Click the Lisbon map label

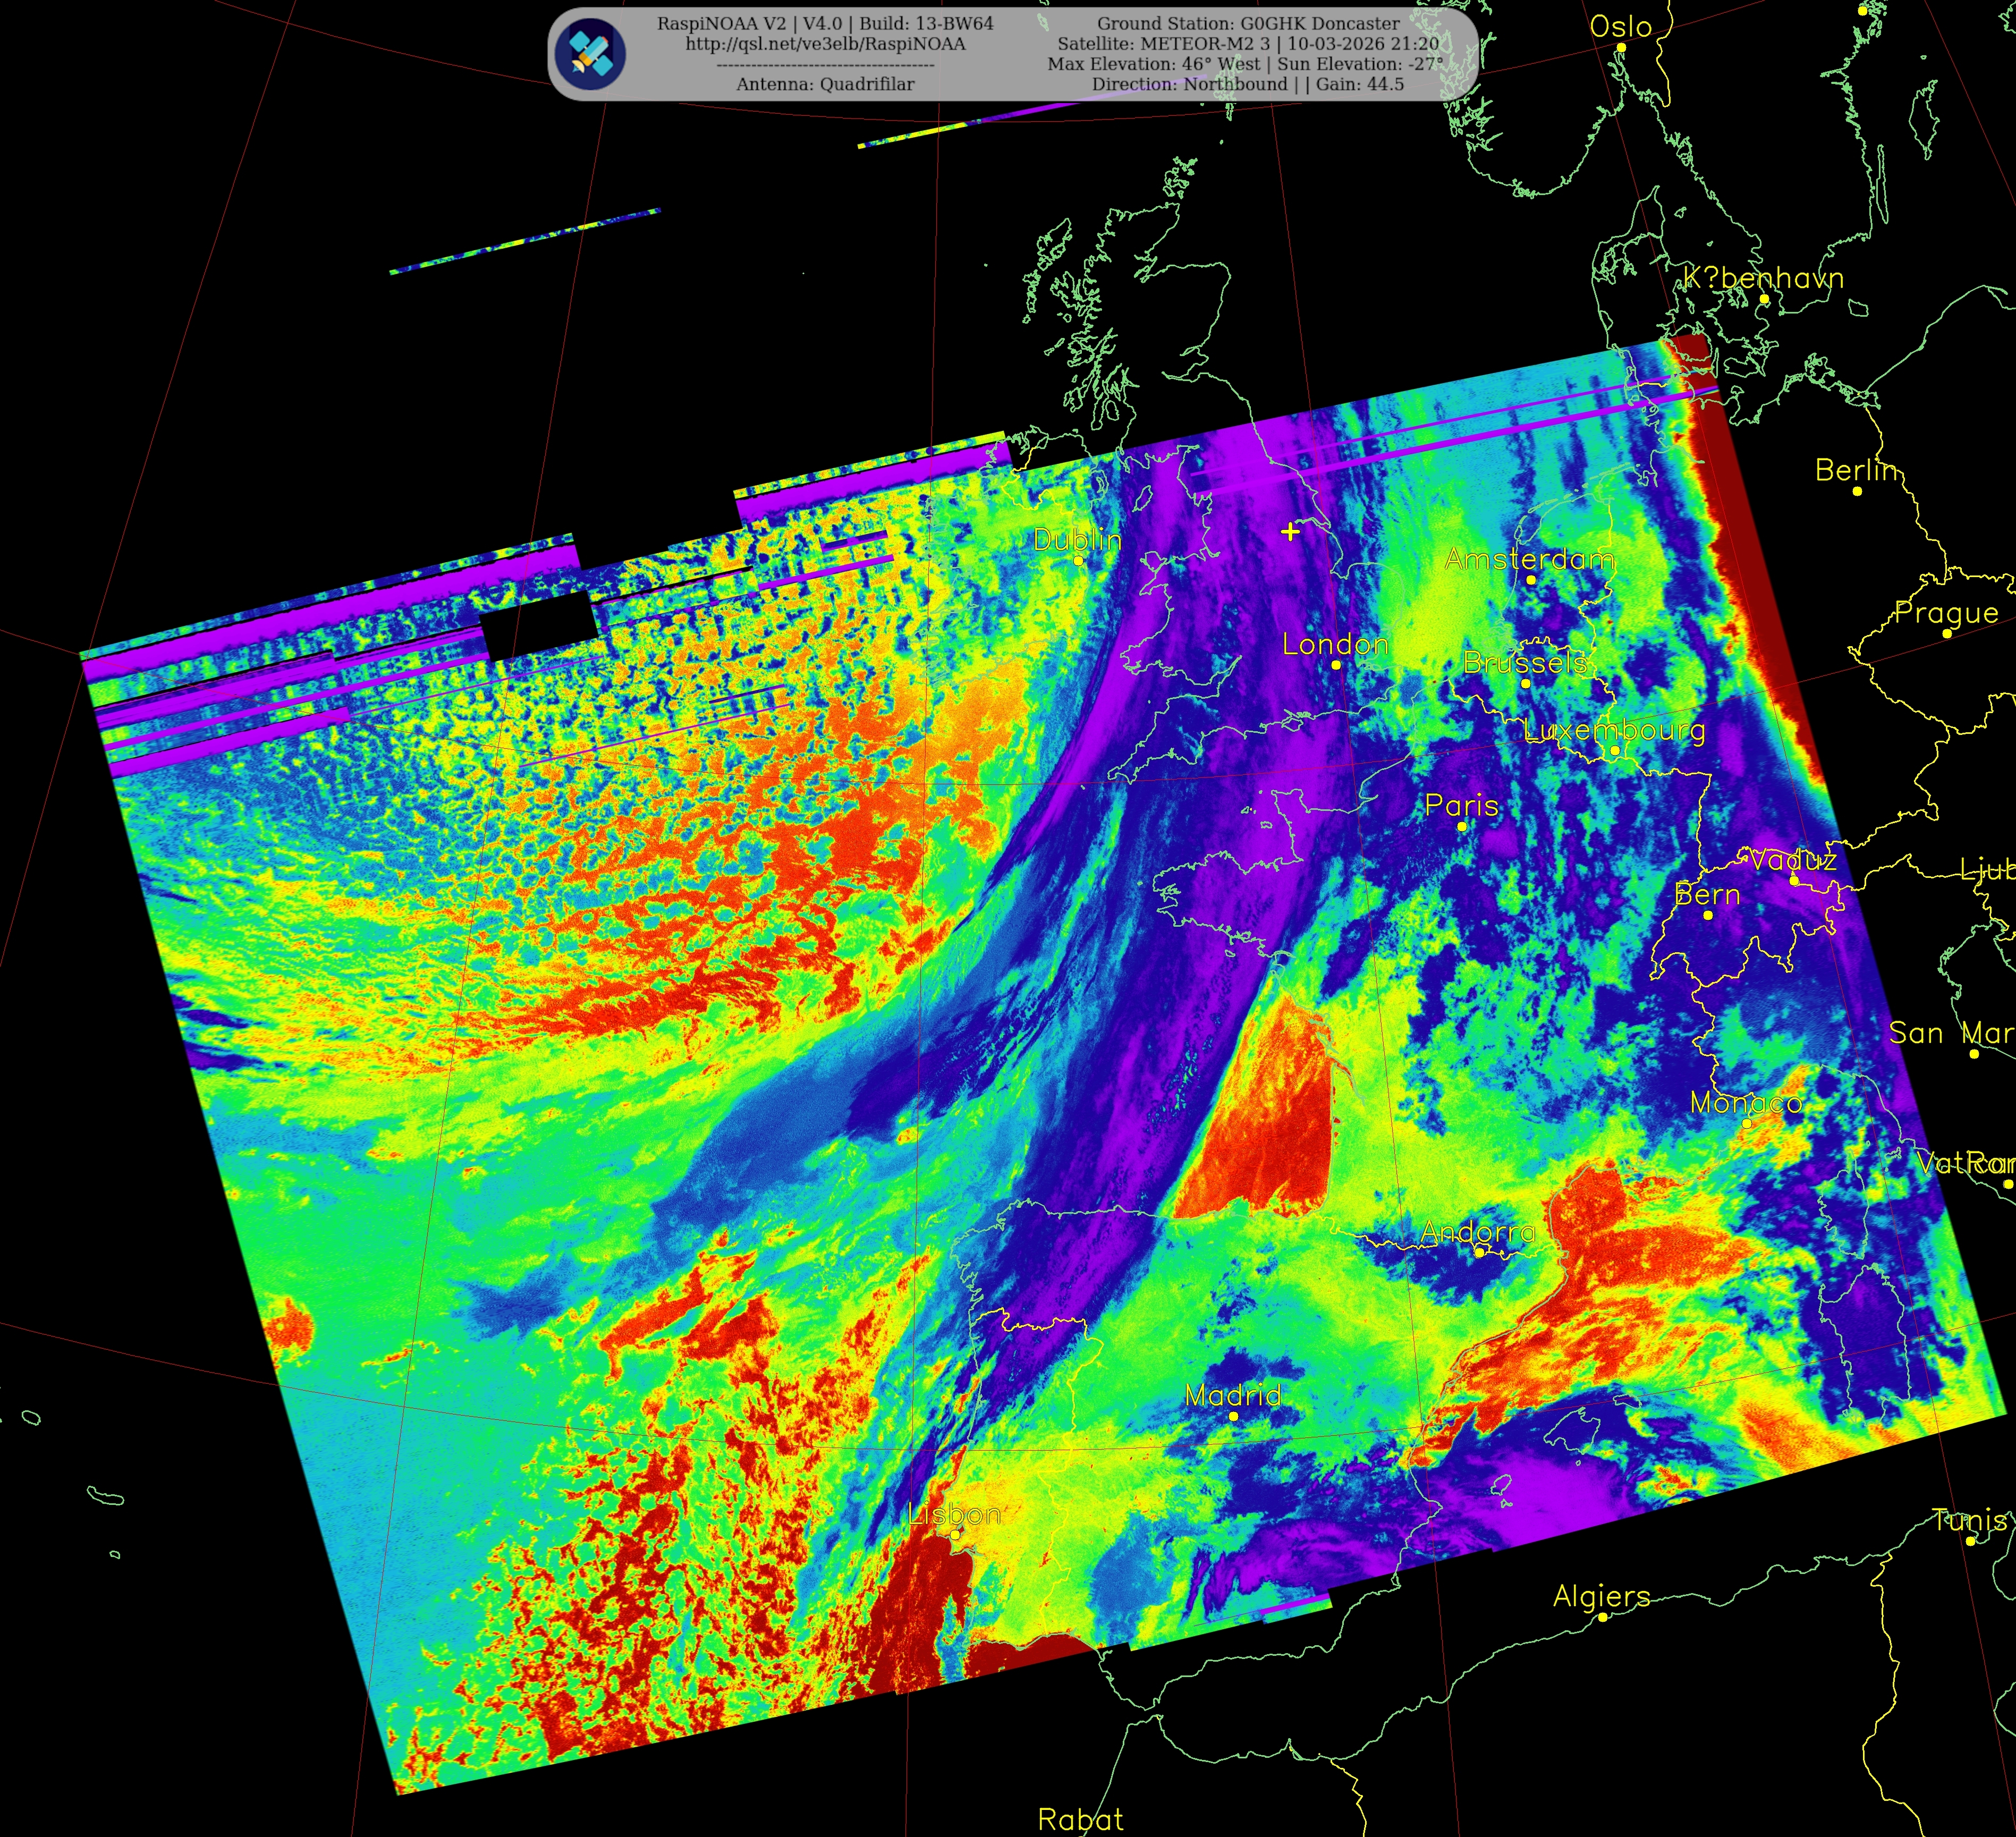coord(955,1515)
